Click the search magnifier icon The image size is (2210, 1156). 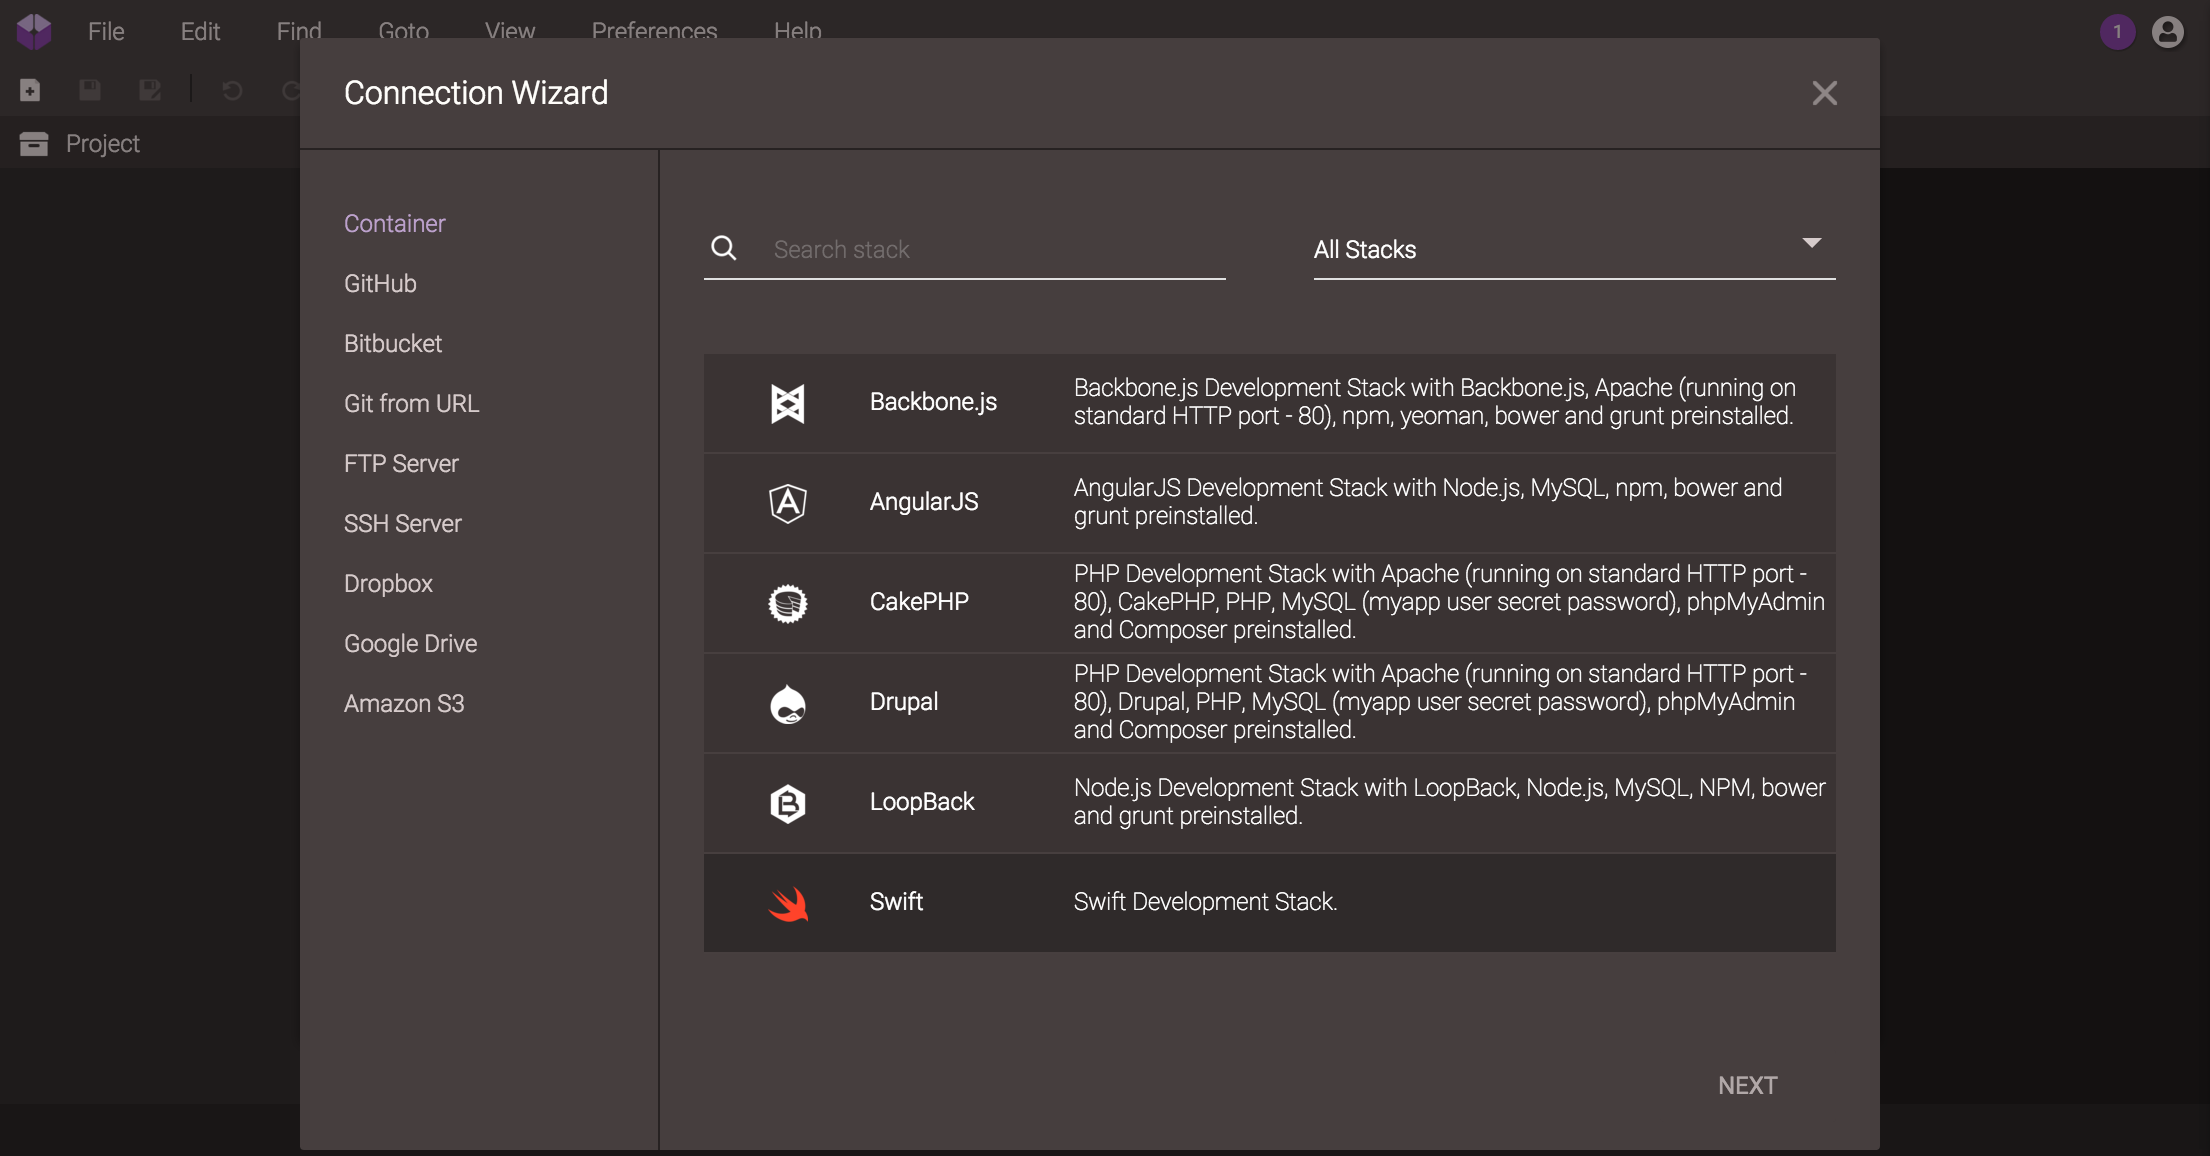pyautogui.click(x=724, y=248)
